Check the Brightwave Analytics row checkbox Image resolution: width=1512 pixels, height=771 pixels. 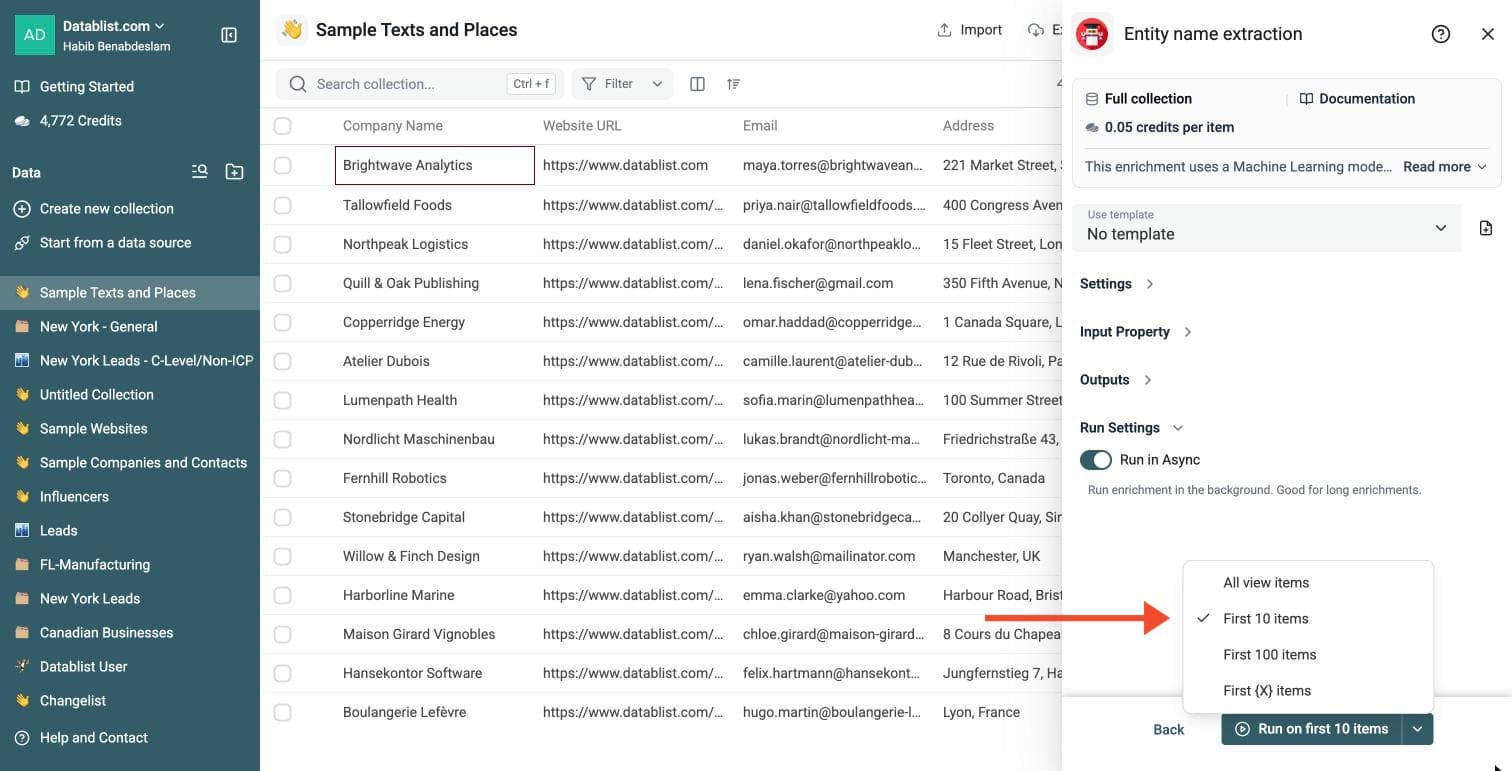[x=283, y=165]
